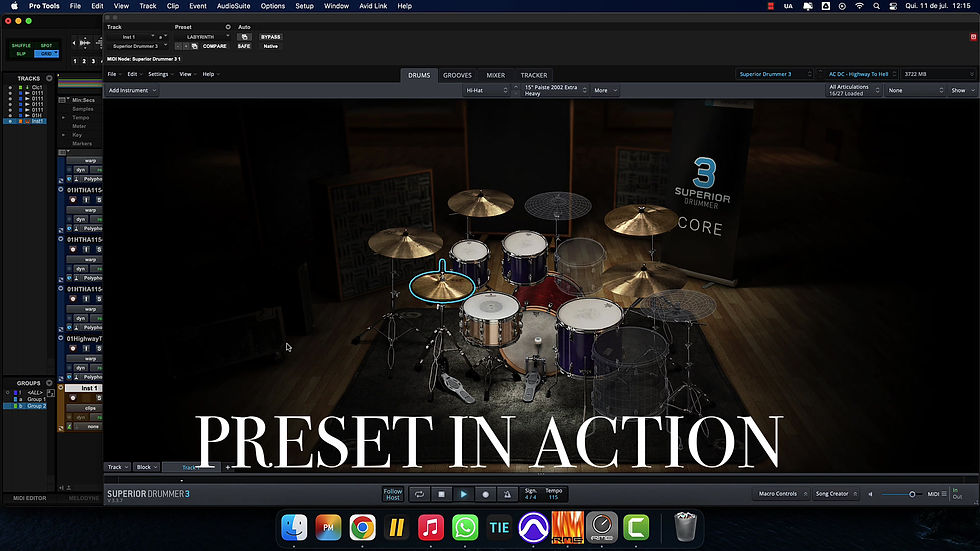Toggle loop playback in Superior Drummer transport
The width and height of the screenshot is (980, 551).
419,494
